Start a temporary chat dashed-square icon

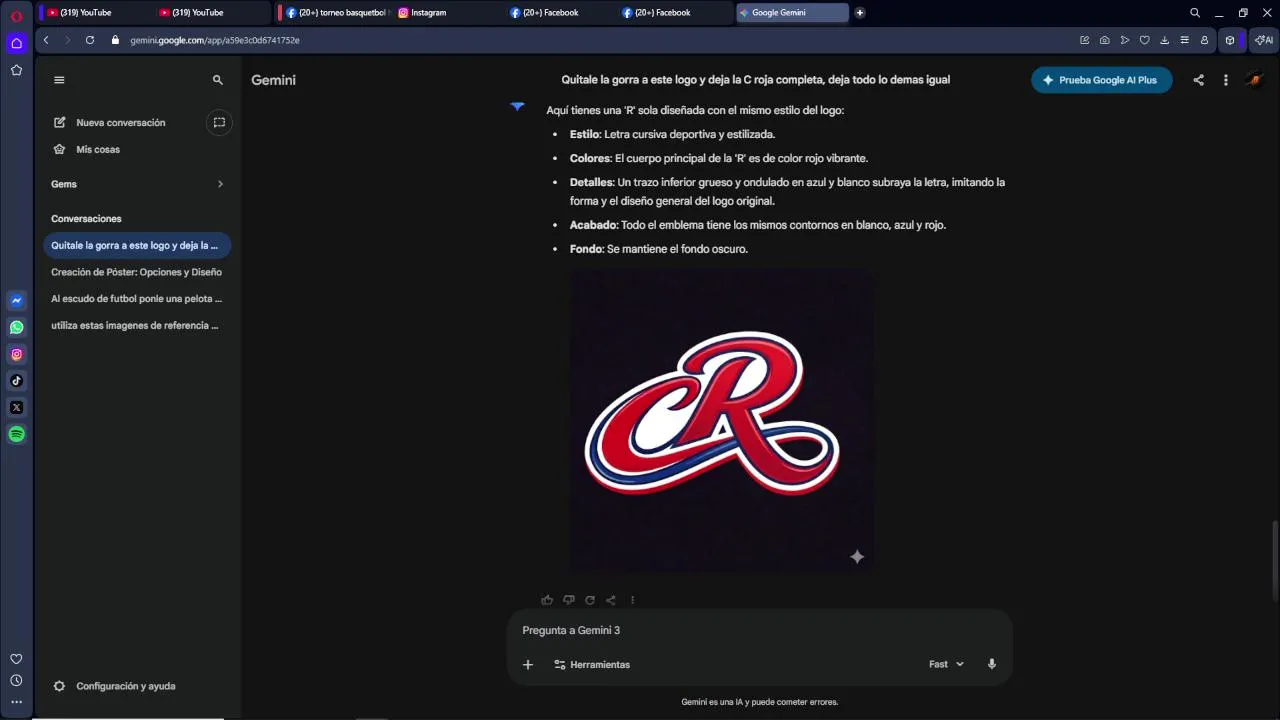point(219,122)
